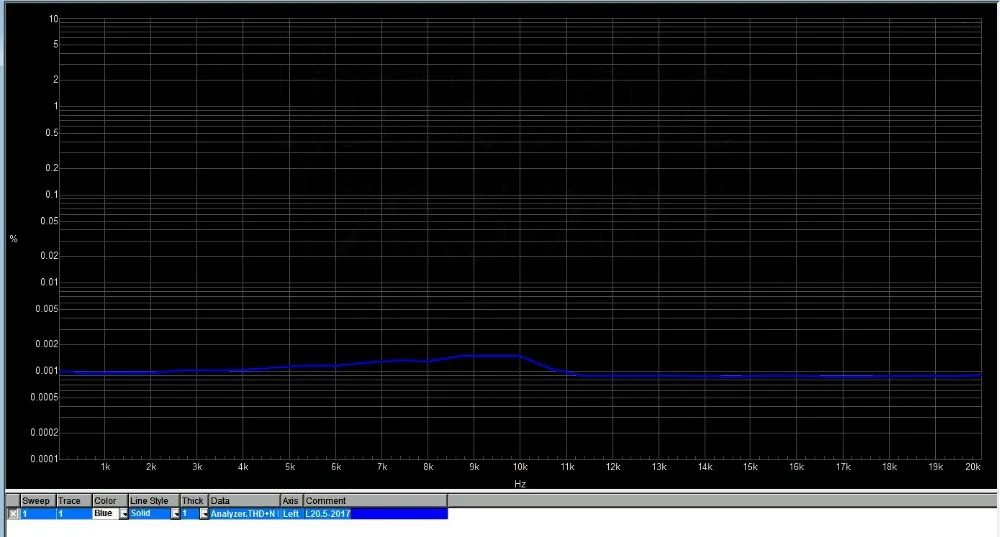Select the thickness value 1 cell
Viewport: 1000px width, 537px height.
pyautogui.click(x=189, y=513)
